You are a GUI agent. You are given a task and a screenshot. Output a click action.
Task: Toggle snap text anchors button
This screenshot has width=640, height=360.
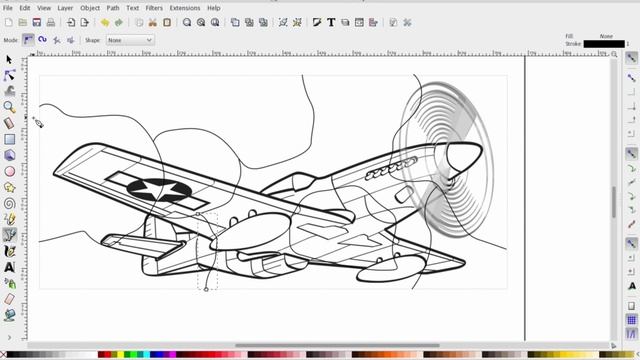pos(631,286)
